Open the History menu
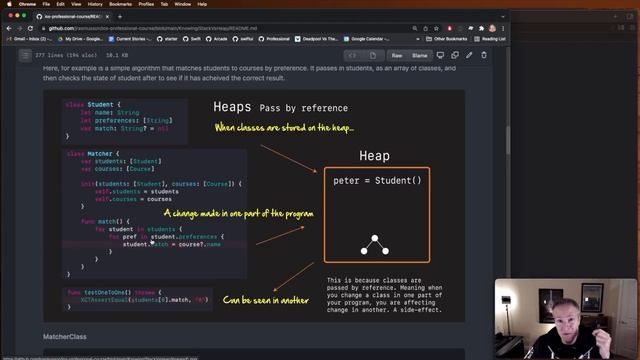The height and width of the screenshot is (360, 640). (95, 4)
